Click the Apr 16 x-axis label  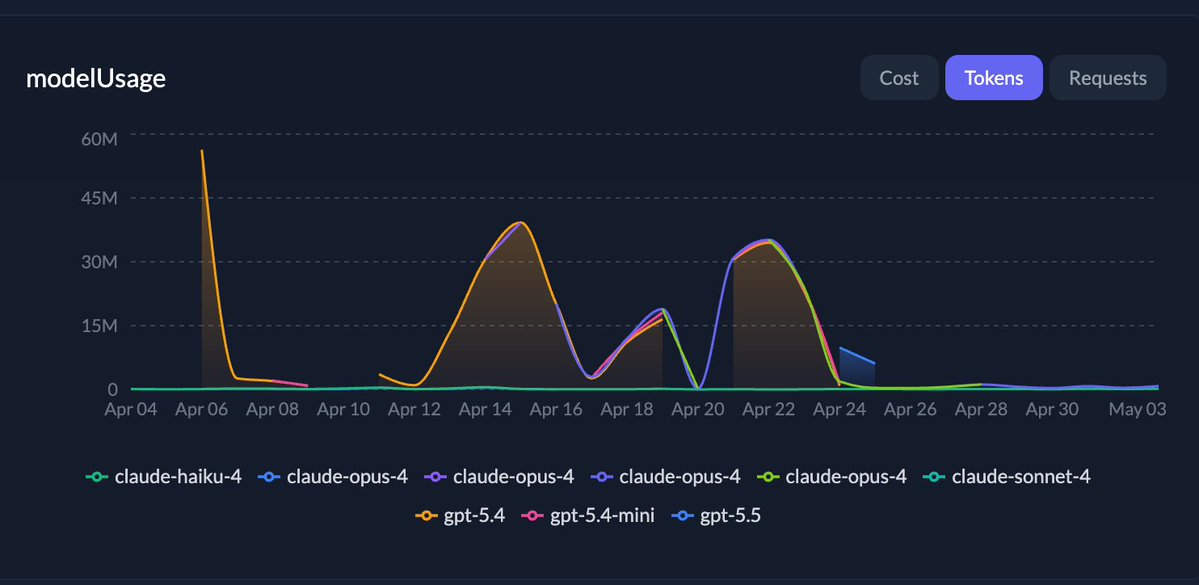(x=556, y=410)
